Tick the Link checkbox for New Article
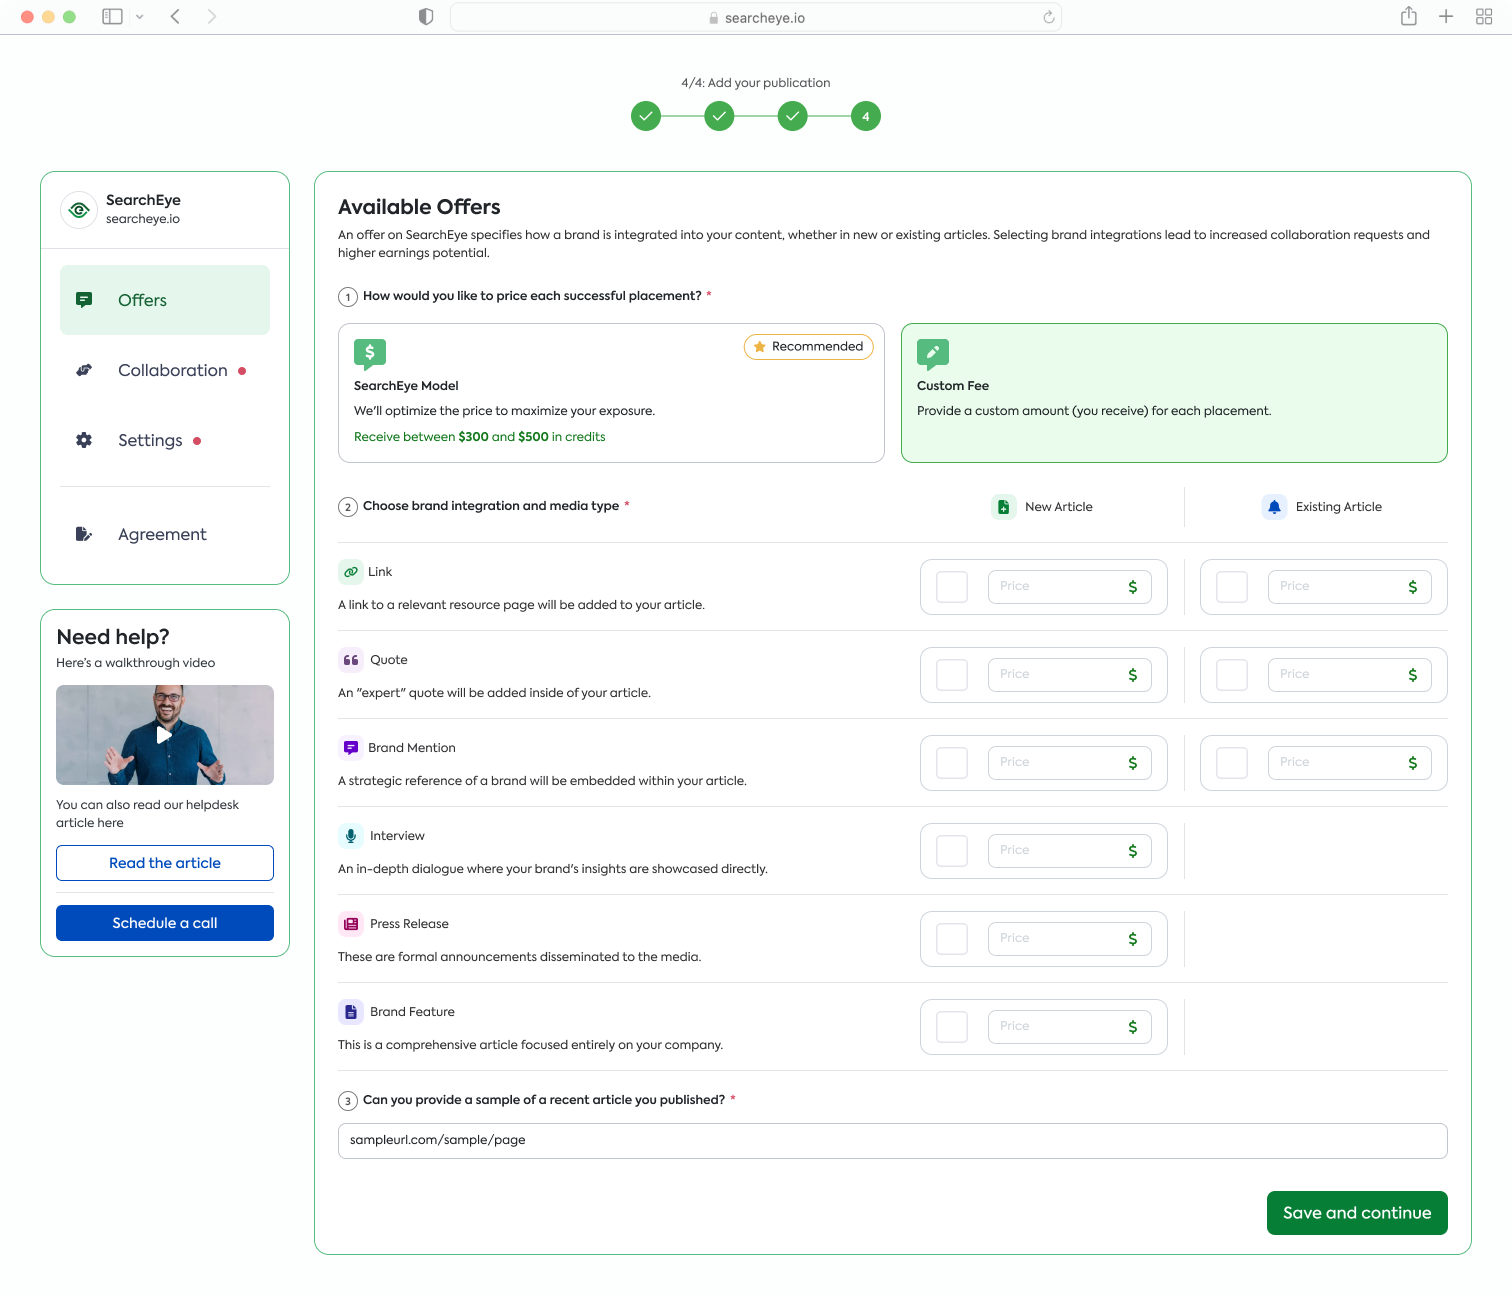This screenshot has height=1295, width=1512. tap(951, 587)
